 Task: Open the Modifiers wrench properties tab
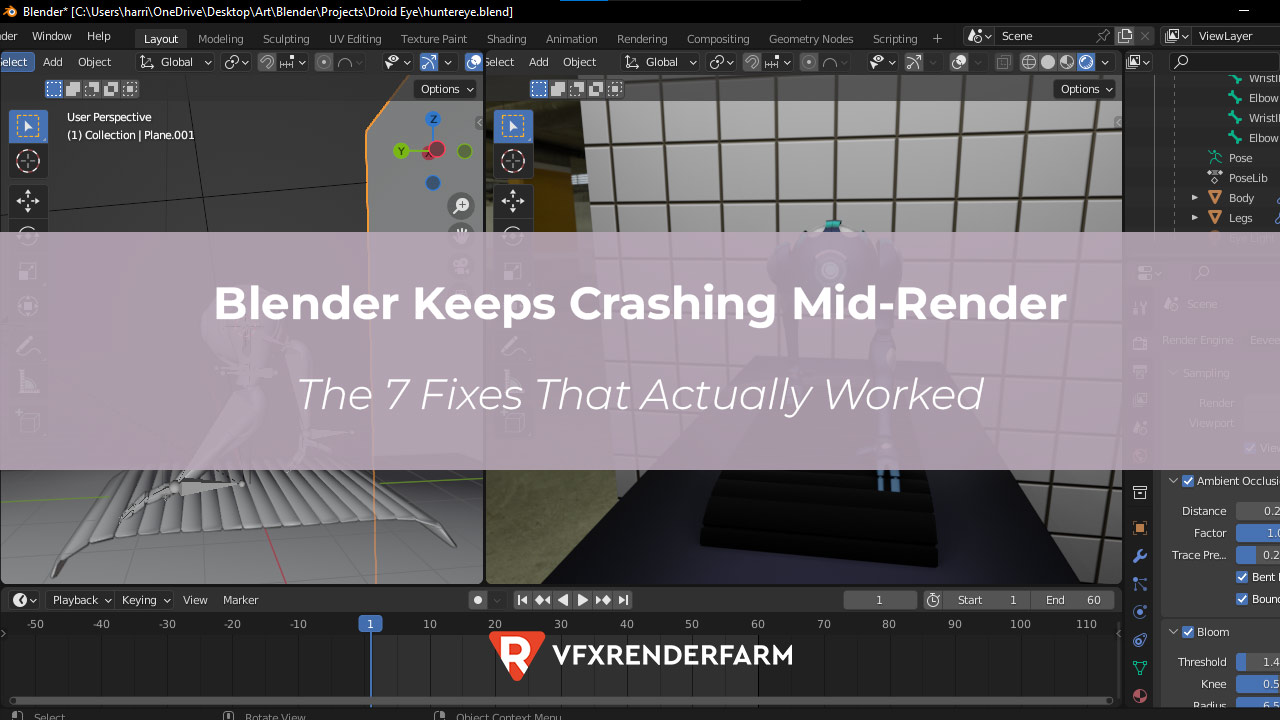1139,556
